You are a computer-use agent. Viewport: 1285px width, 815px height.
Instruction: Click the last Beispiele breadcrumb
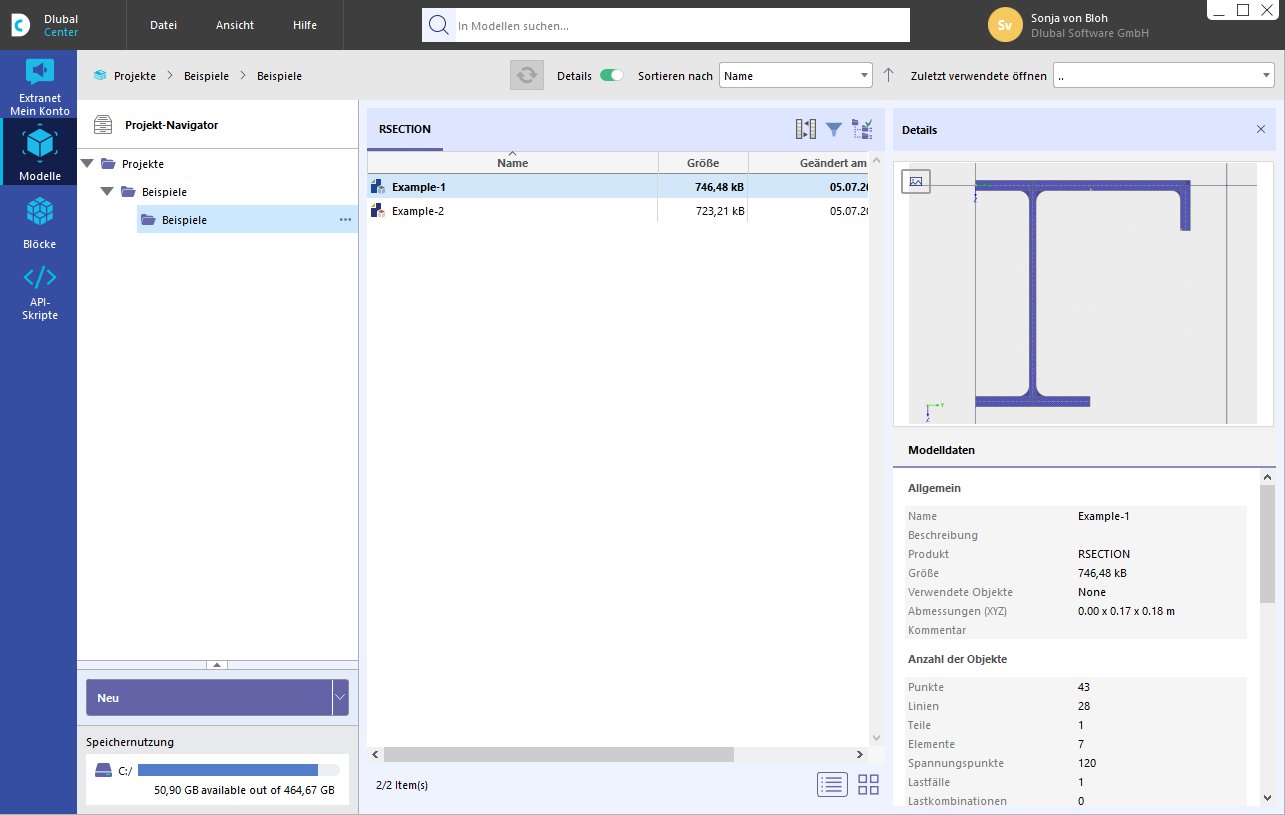coord(279,76)
